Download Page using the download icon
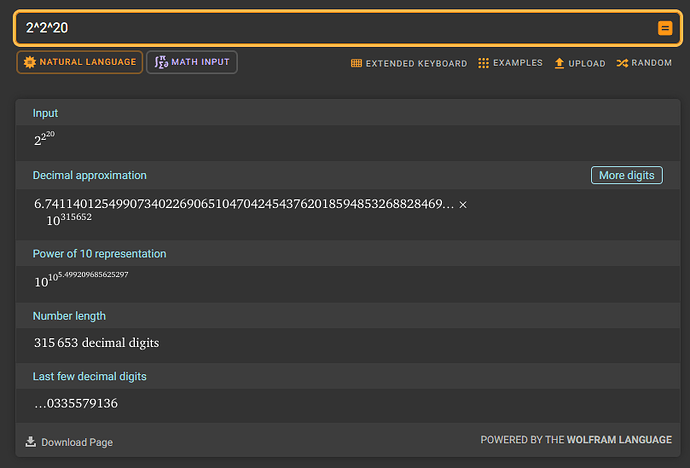The height and width of the screenshot is (468, 690). click(31, 442)
